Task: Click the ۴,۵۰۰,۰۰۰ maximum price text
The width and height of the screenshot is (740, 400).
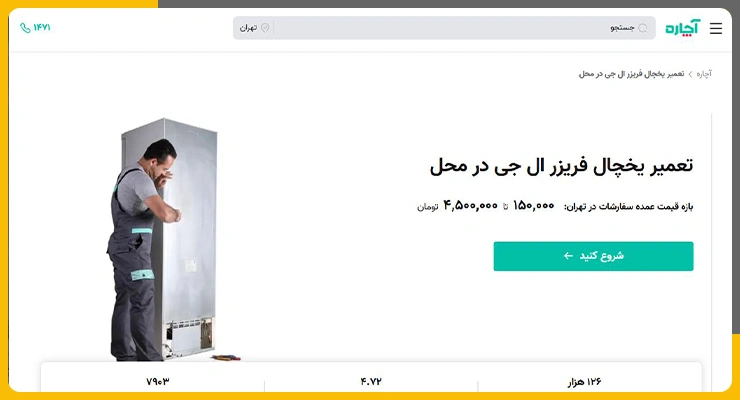Action: click(471, 206)
